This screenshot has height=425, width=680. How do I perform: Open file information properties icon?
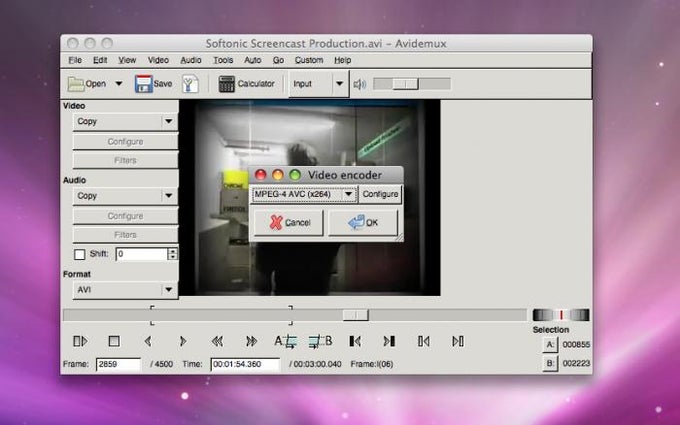click(x=190, y=84)
